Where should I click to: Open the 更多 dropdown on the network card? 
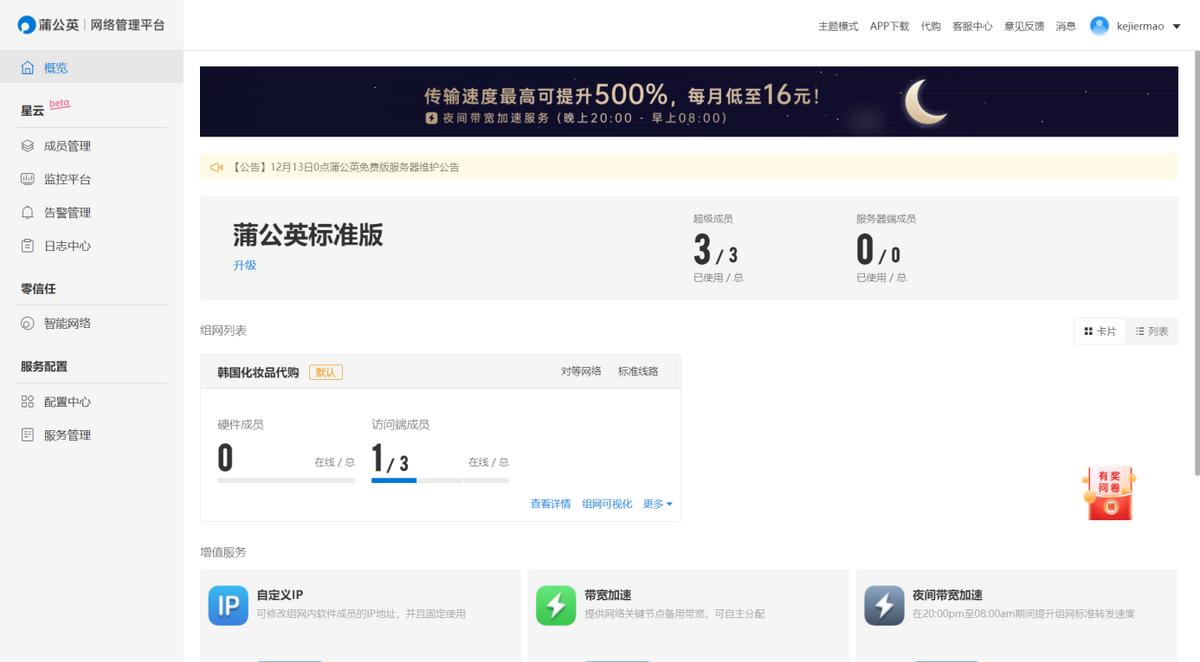(657, 503)
